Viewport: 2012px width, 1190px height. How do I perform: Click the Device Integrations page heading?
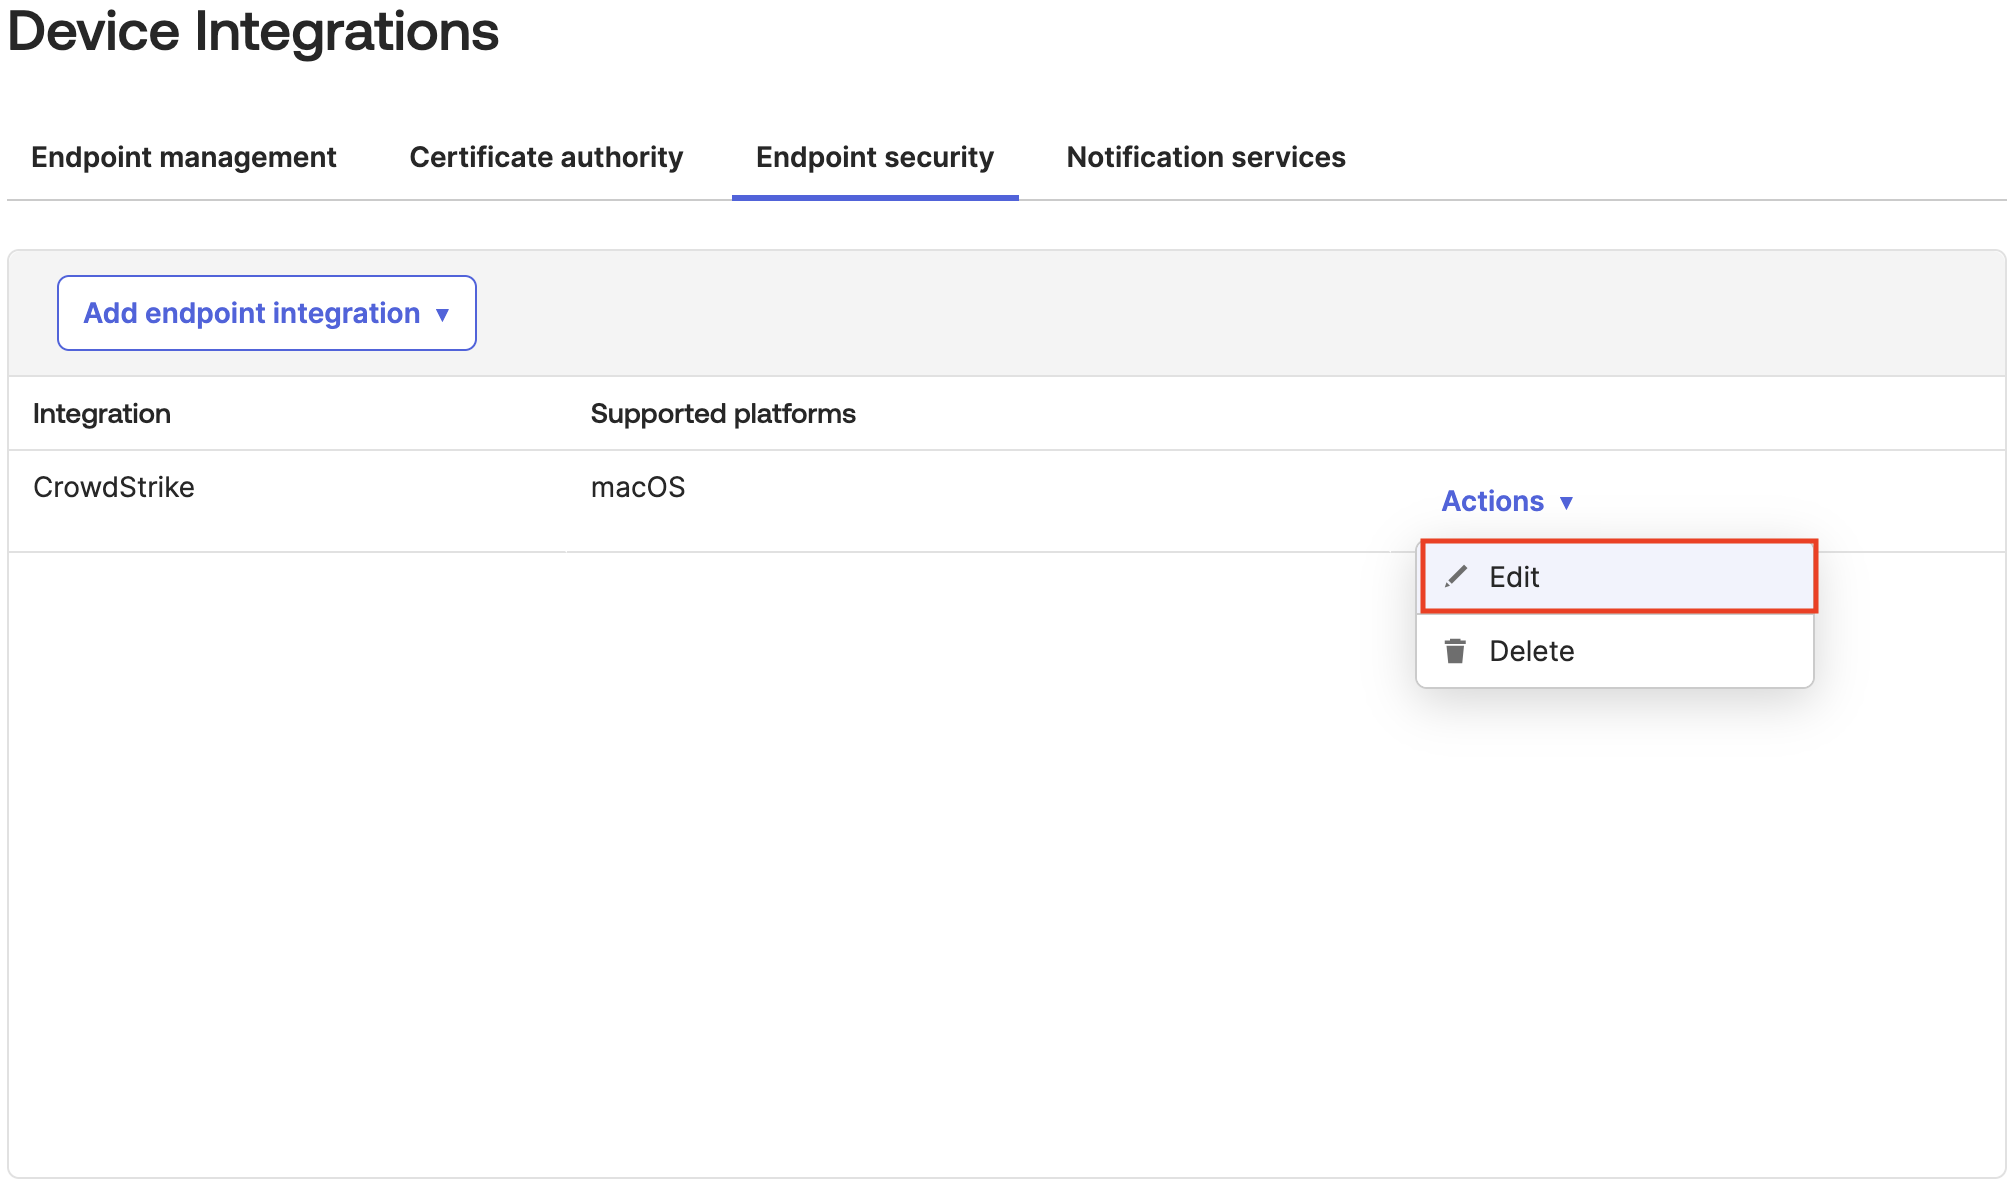tap(253, 31)
